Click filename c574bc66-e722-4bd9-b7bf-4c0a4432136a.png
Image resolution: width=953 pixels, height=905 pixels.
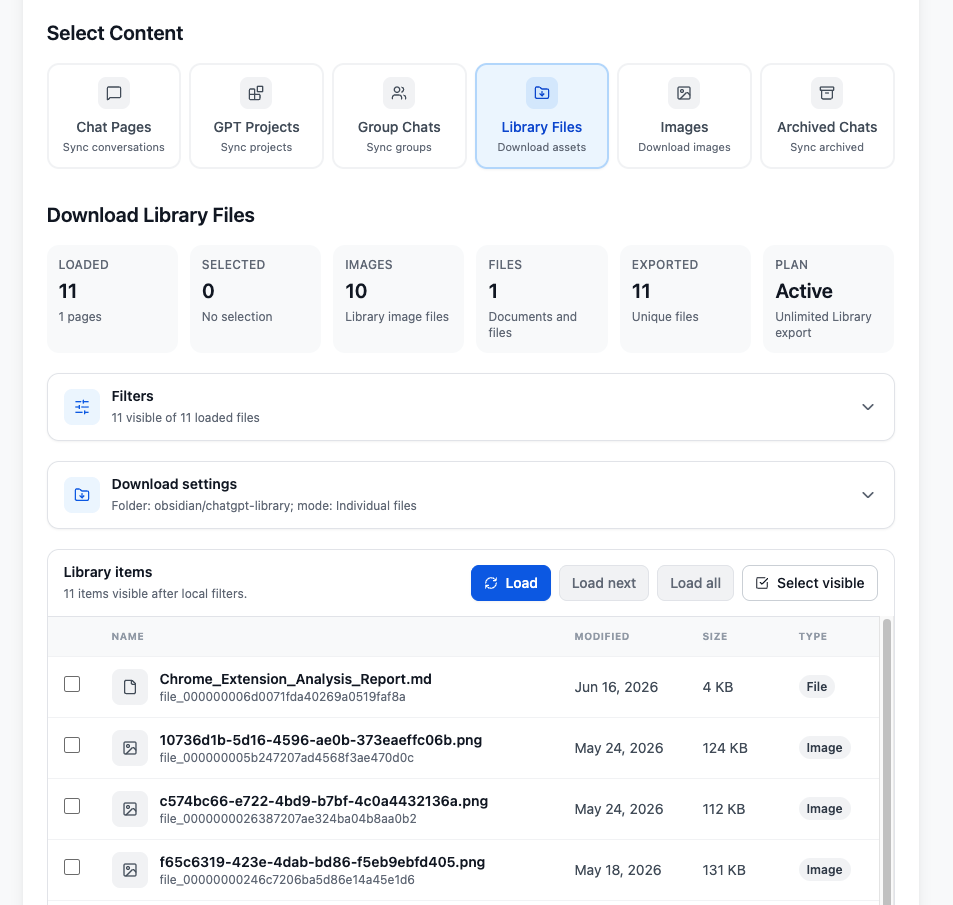click(x=324, y=801)
